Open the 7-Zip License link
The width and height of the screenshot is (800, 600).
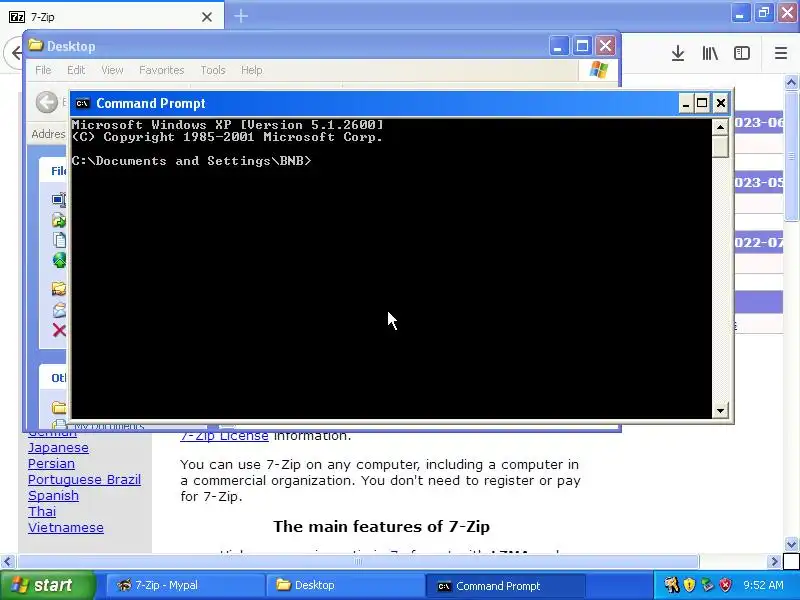(x=224, y=436)
